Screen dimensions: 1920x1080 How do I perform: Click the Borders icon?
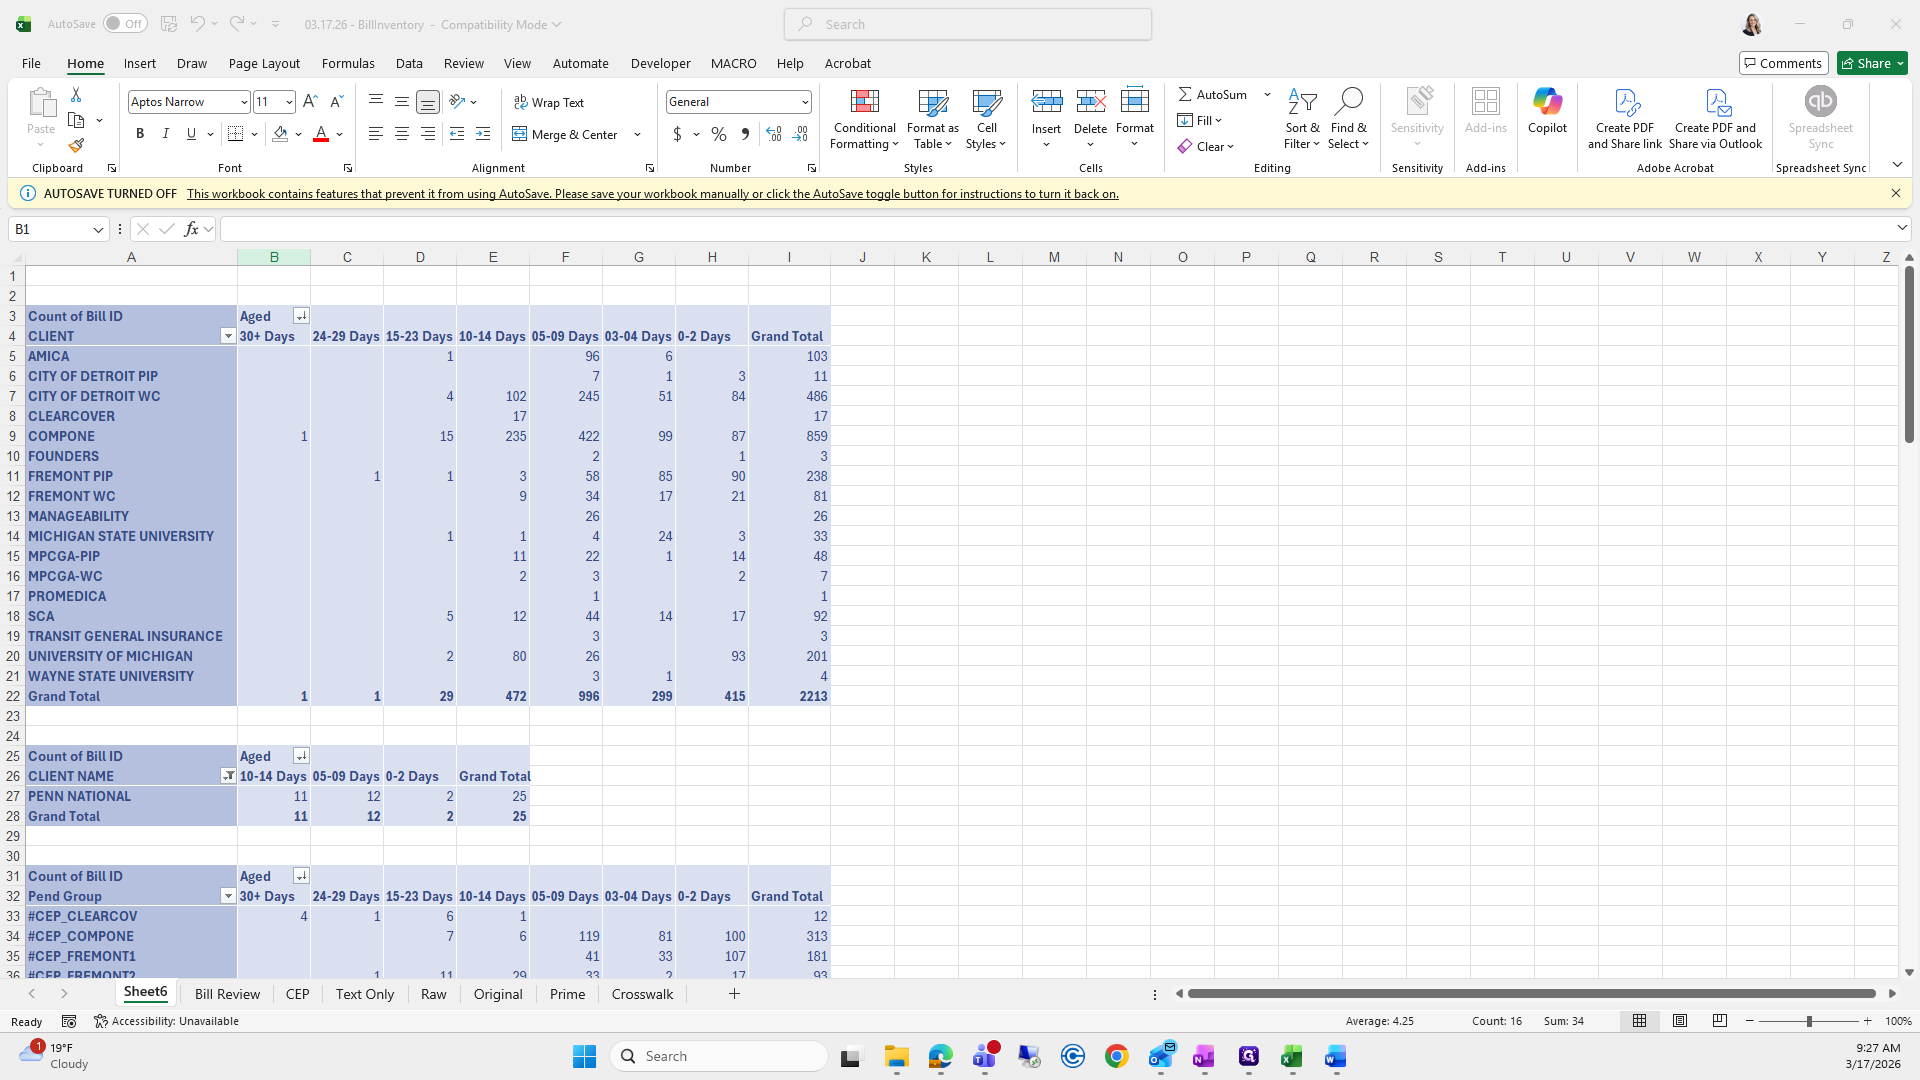coord(236,134)
